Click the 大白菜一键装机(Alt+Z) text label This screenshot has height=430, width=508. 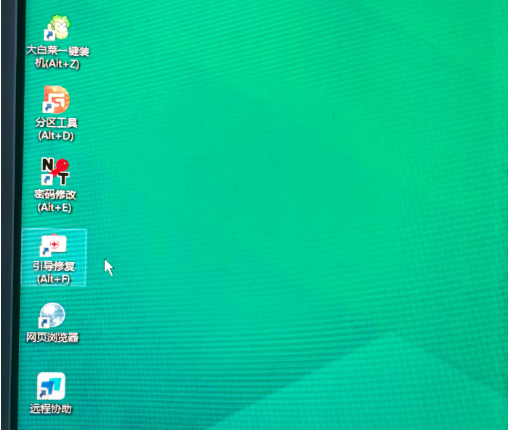point(58,57)
